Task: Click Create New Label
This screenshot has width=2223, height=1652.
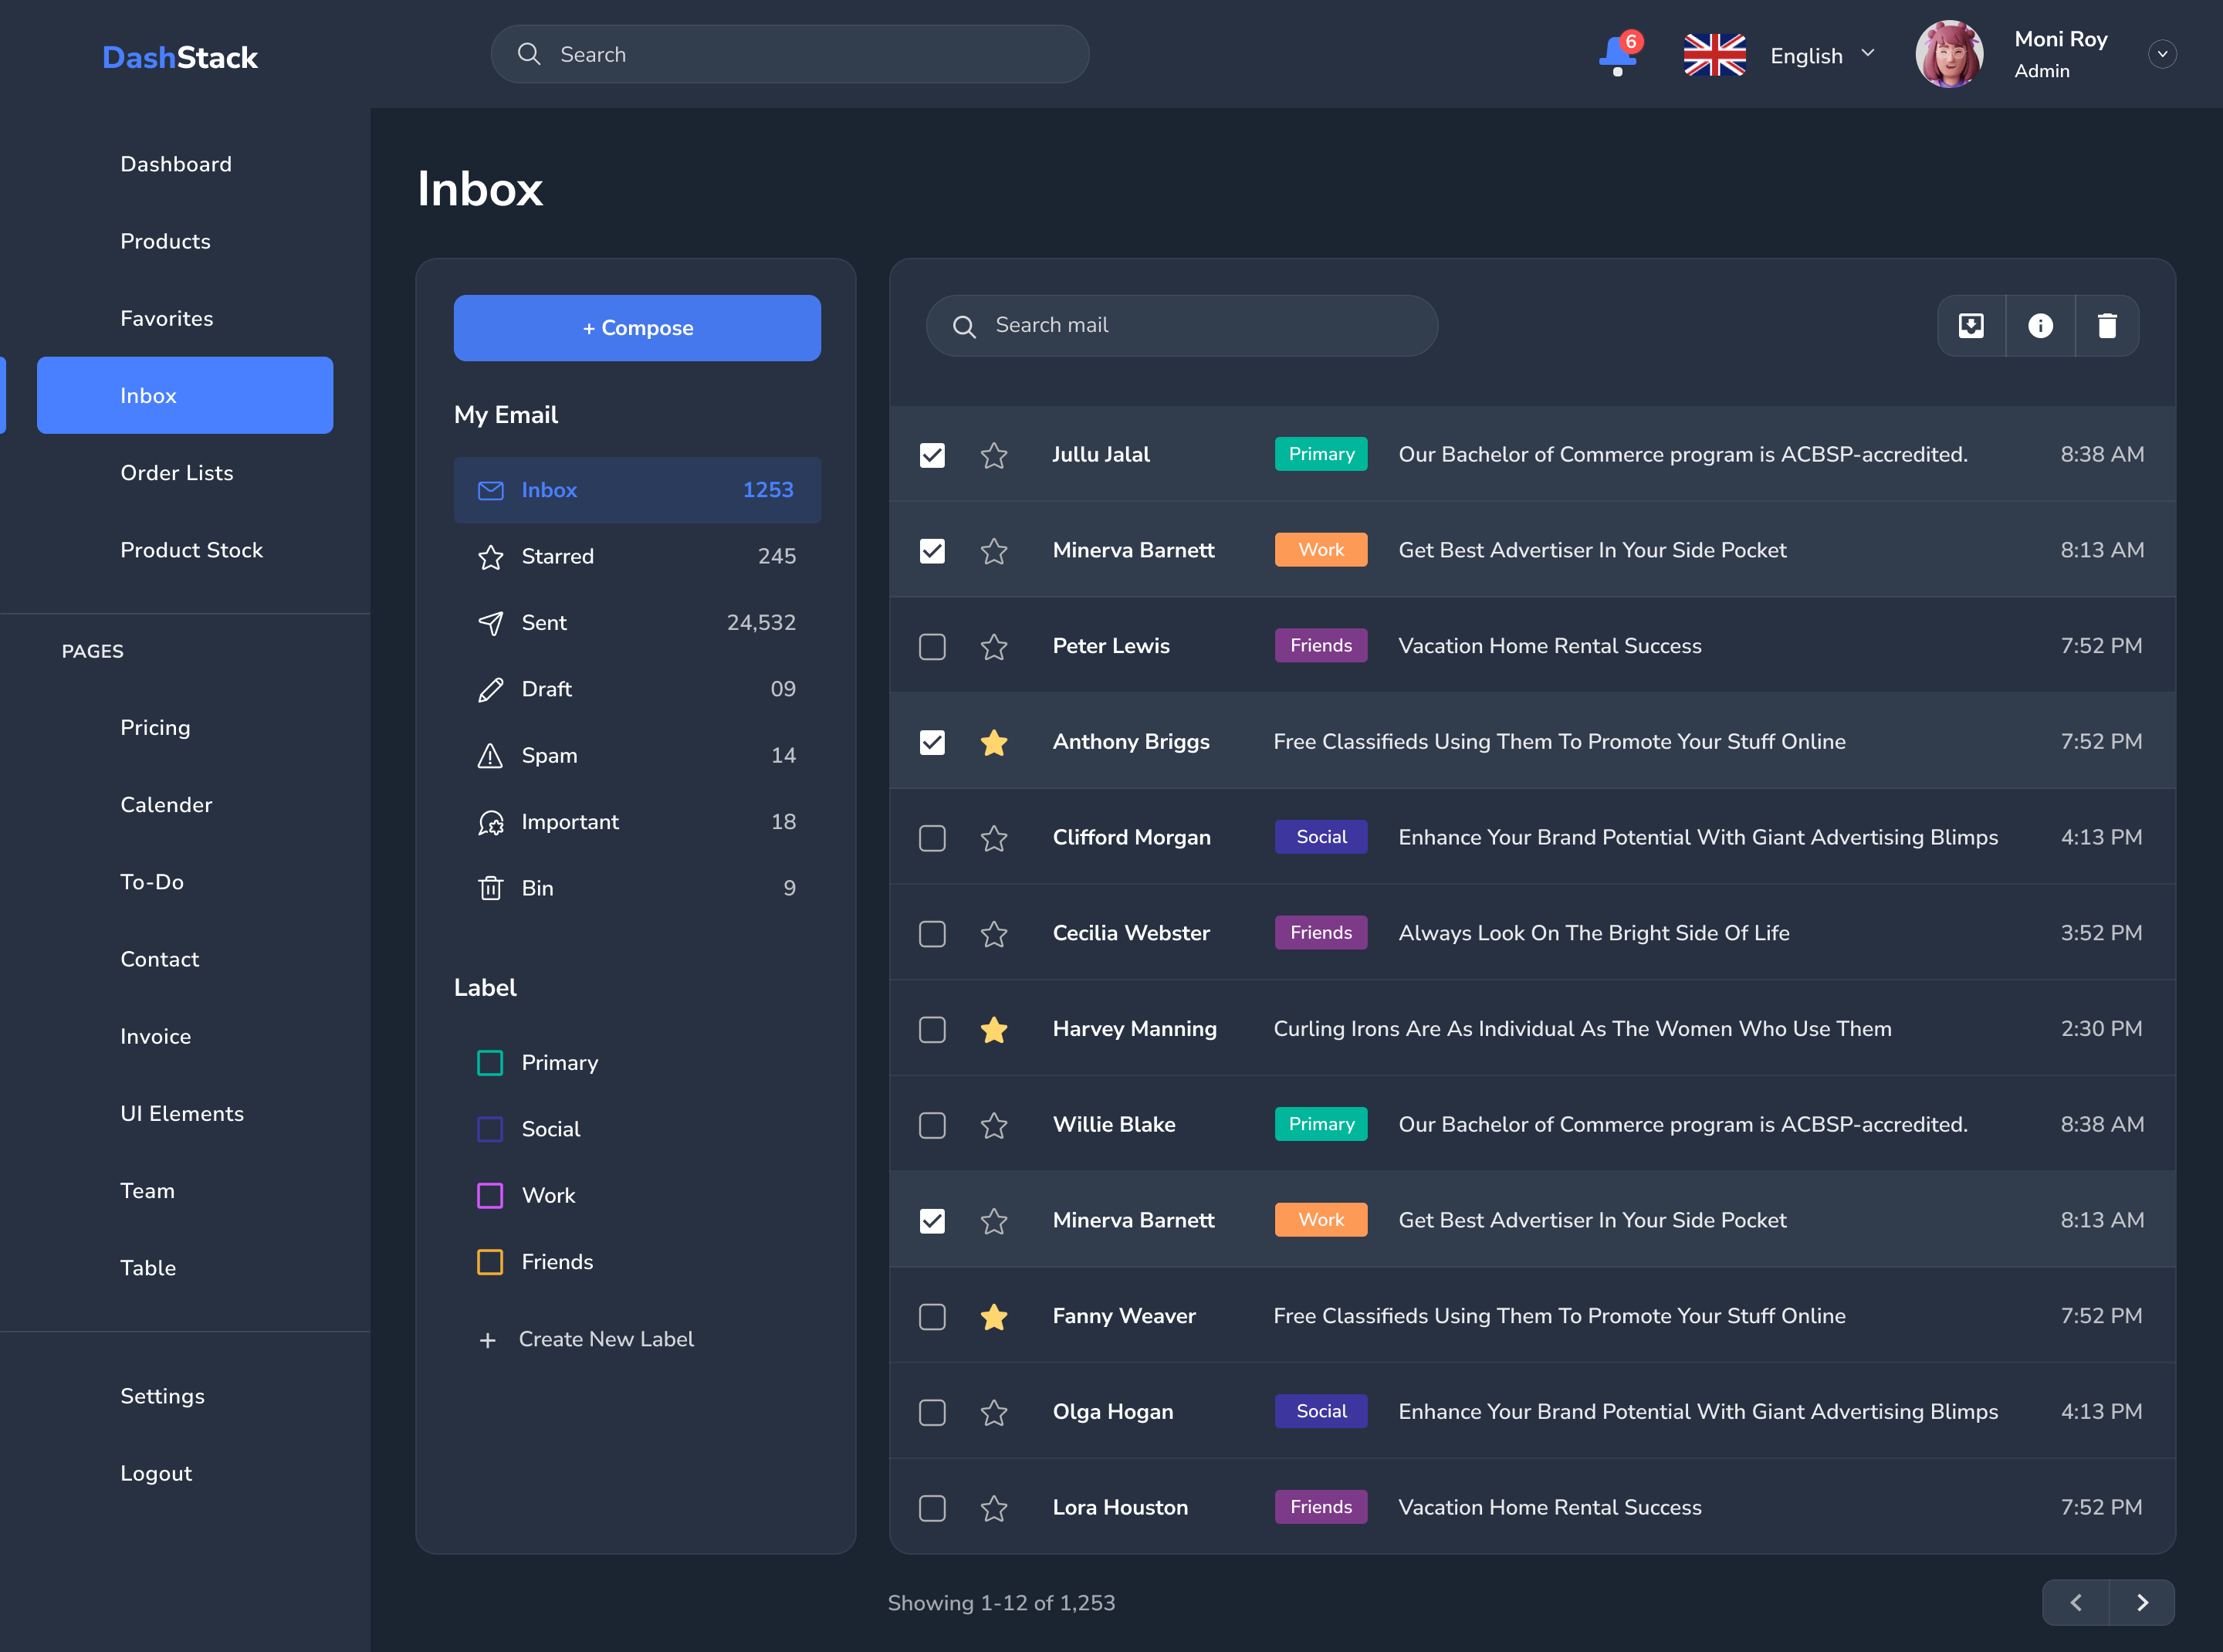Action: pos(586,1339)
